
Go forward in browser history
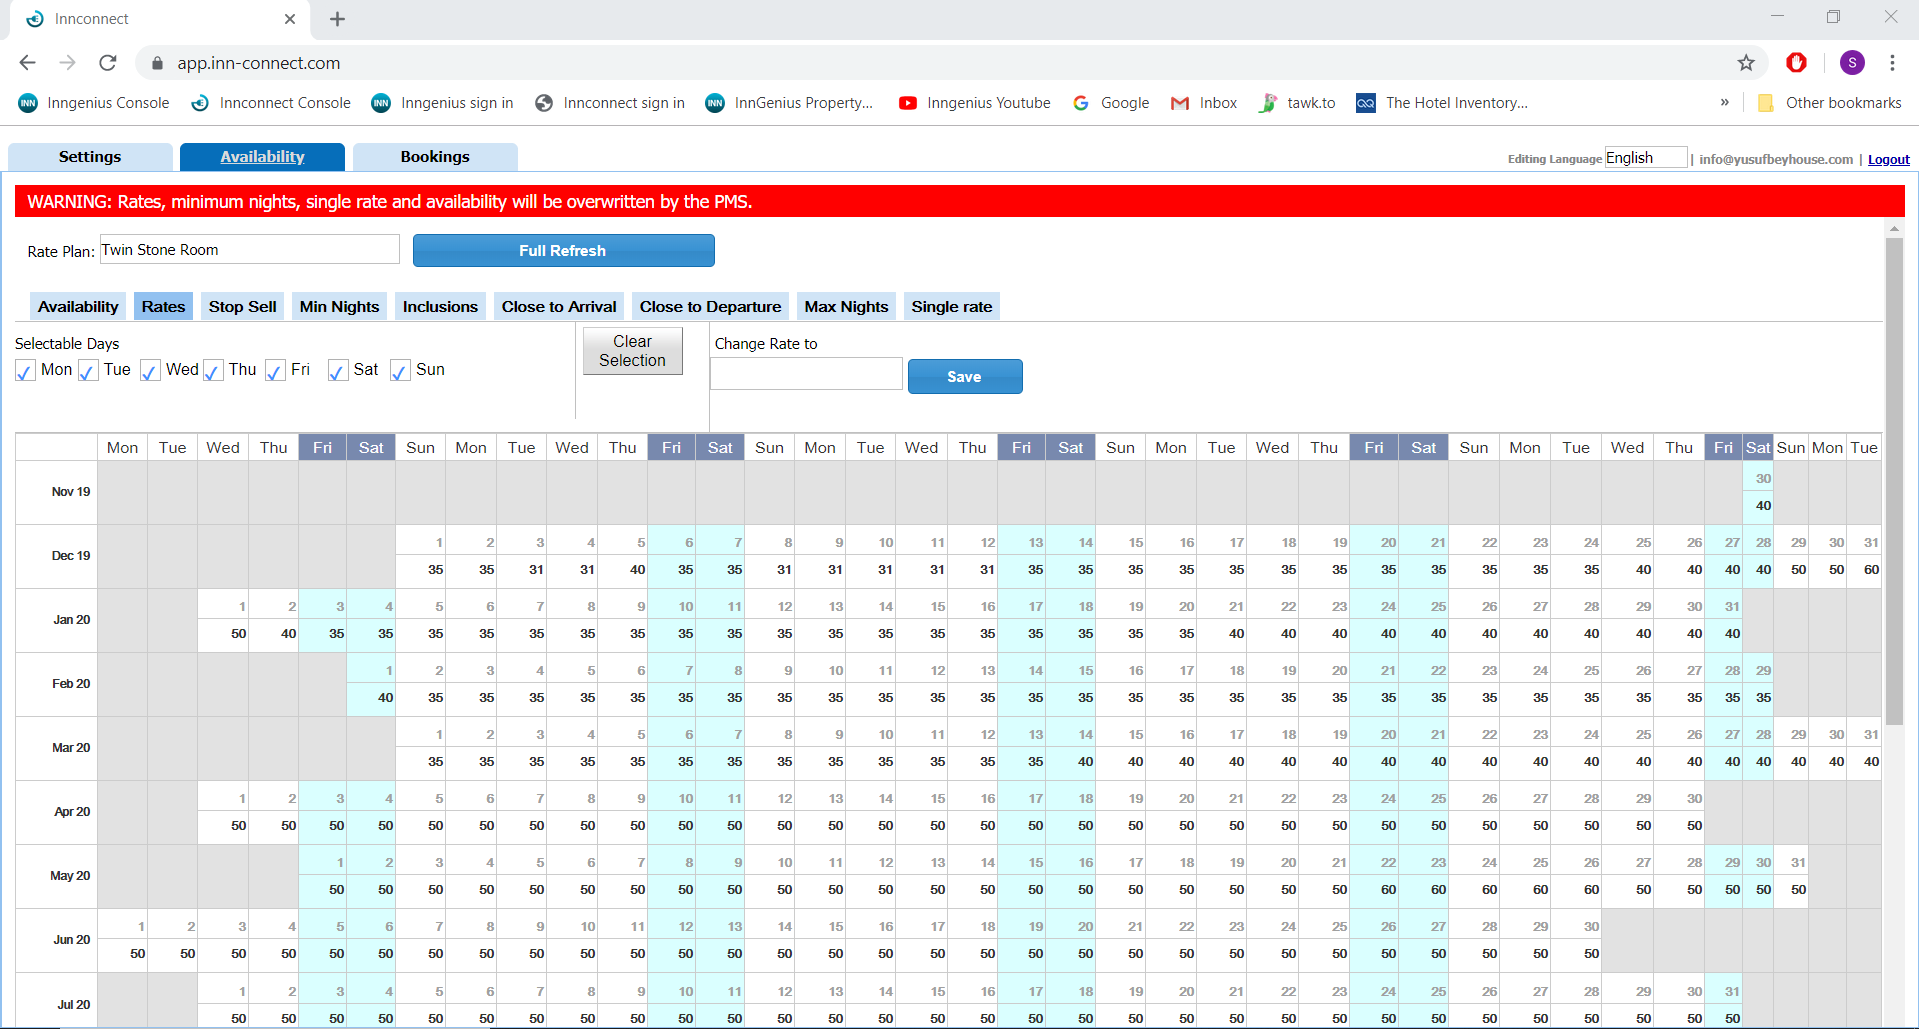[67, 63]
